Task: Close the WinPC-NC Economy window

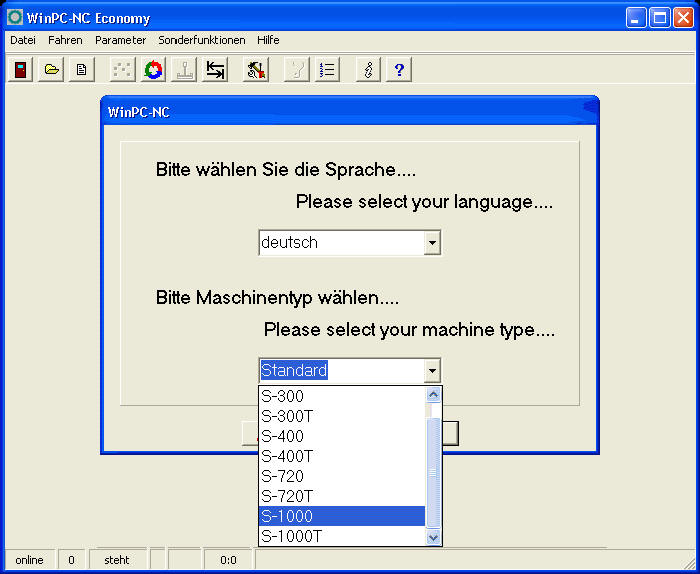Action: pyautogui.click(x=683, y=18)
